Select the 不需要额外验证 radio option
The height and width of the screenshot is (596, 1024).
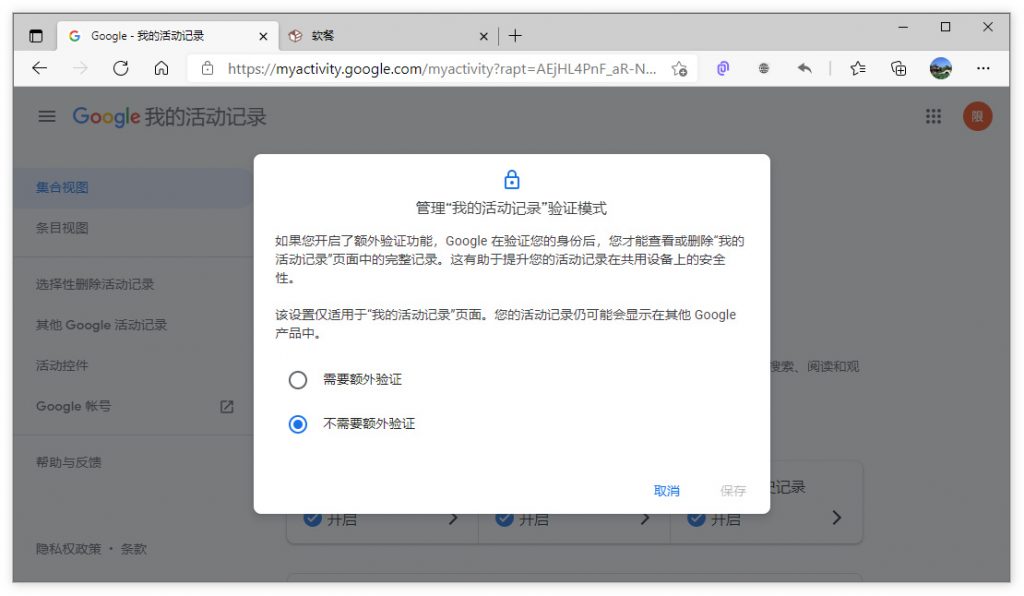point(297,423)
